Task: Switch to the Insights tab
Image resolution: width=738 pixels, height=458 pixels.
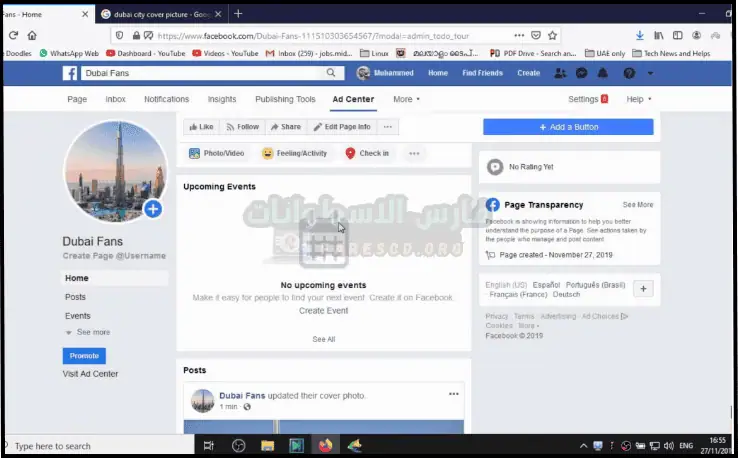Action: point(222,99)
